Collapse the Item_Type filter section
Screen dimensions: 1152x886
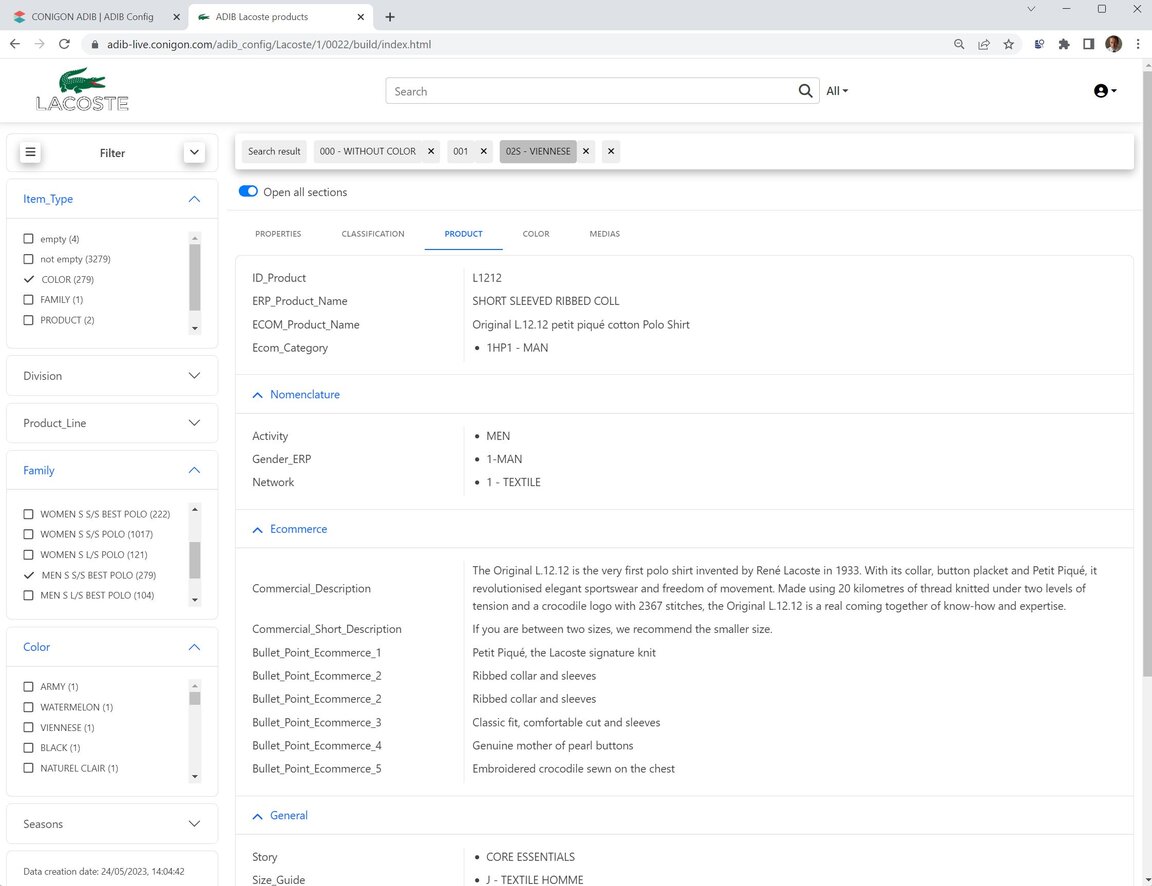click(194, 199)
